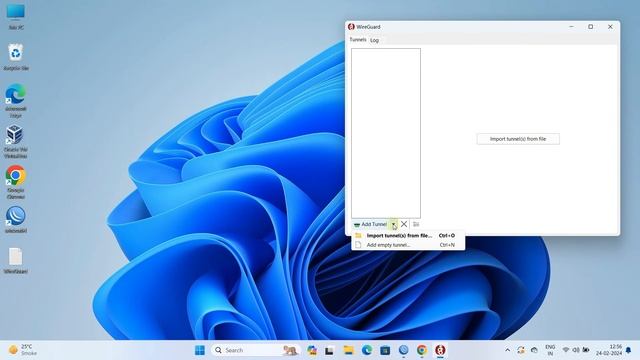Launch Oracle VM VirtualBox desktop shortcut

(16, 141)
